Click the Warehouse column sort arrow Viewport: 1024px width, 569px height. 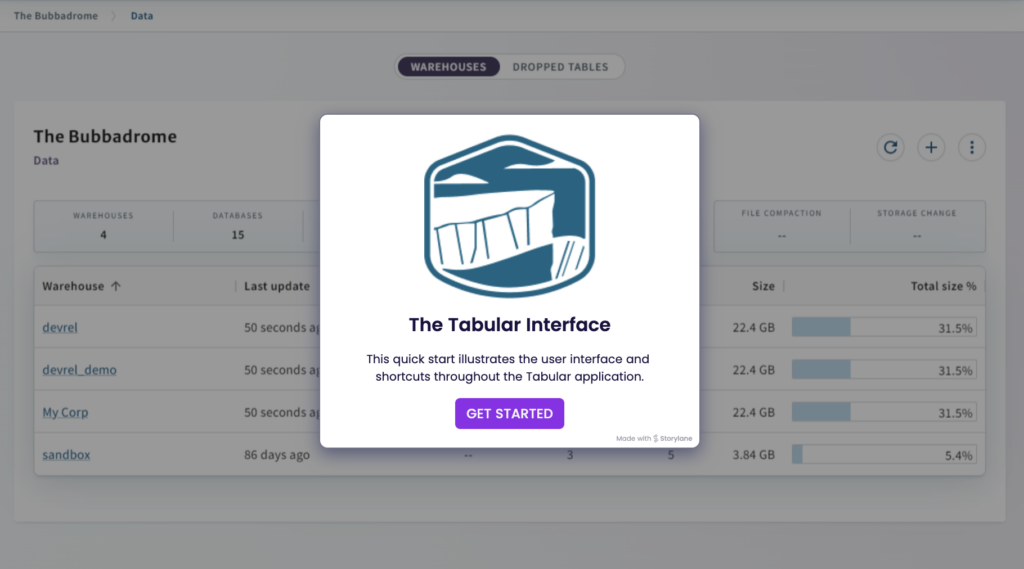(116, 286)
